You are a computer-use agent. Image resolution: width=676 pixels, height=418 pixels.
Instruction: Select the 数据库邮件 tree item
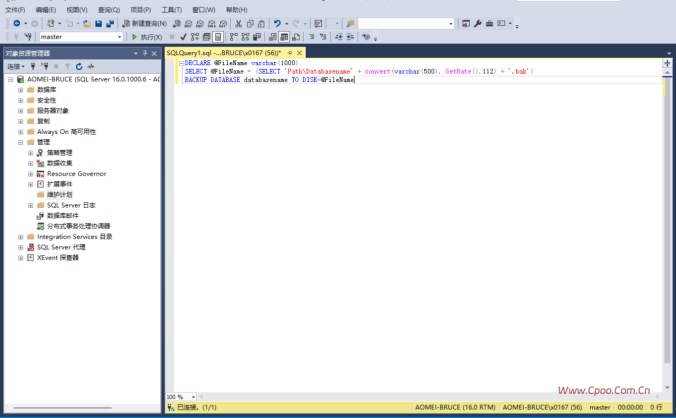pyautogui.click(x=63, y=216)
